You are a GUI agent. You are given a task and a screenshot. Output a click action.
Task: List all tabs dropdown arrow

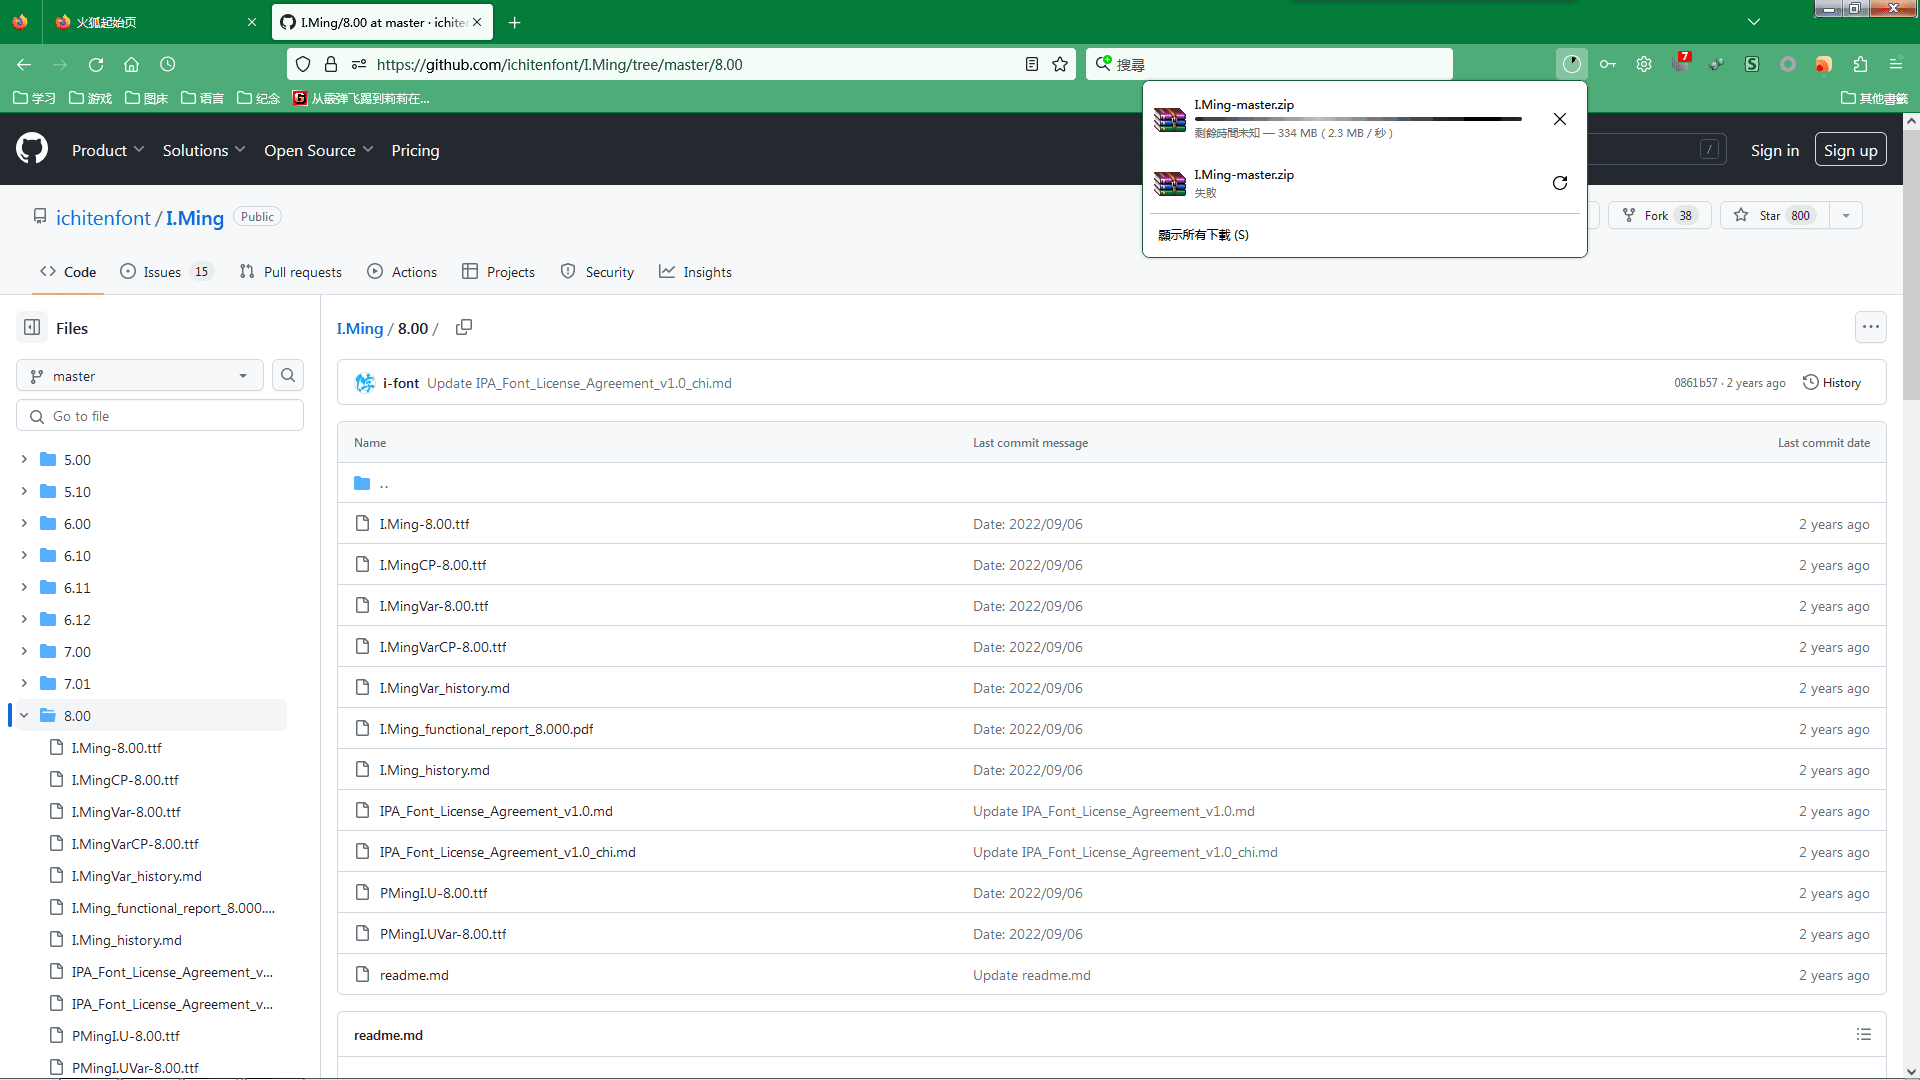pos(1753,22)
